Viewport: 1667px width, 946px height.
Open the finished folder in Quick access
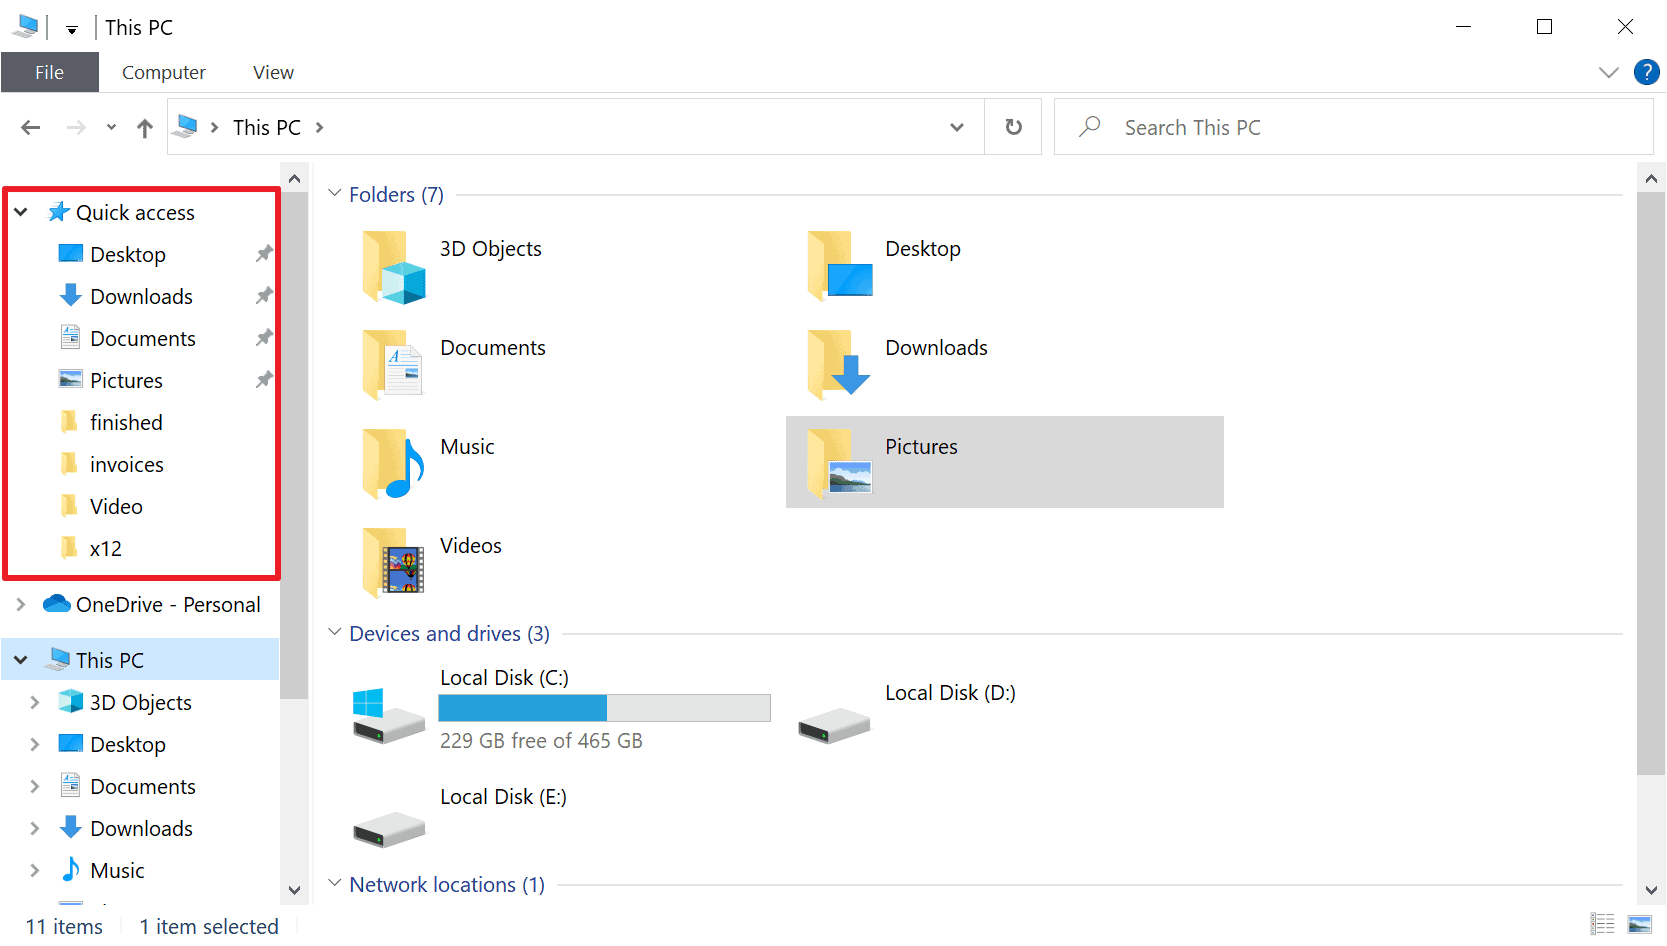tap(126, 422)
